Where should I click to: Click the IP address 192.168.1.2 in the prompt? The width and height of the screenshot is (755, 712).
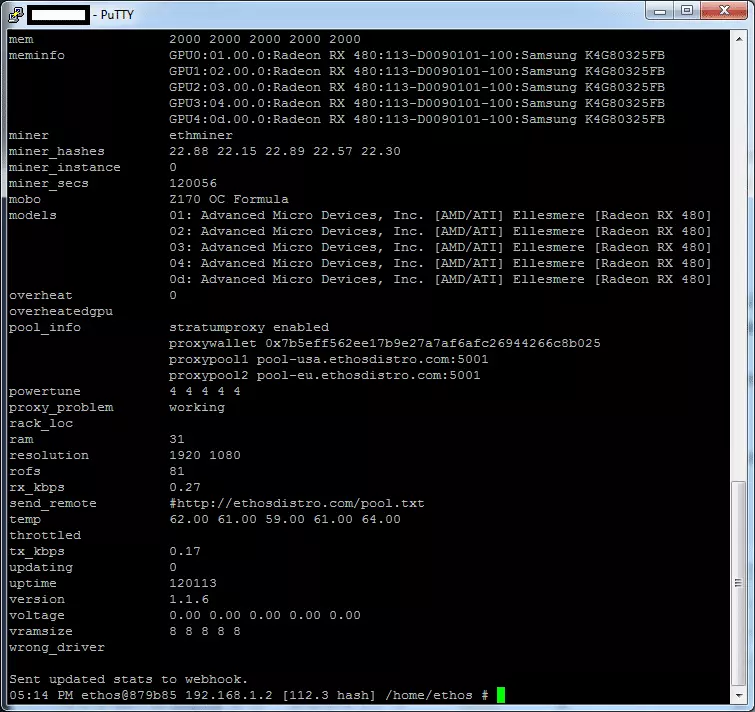[229, 695]
